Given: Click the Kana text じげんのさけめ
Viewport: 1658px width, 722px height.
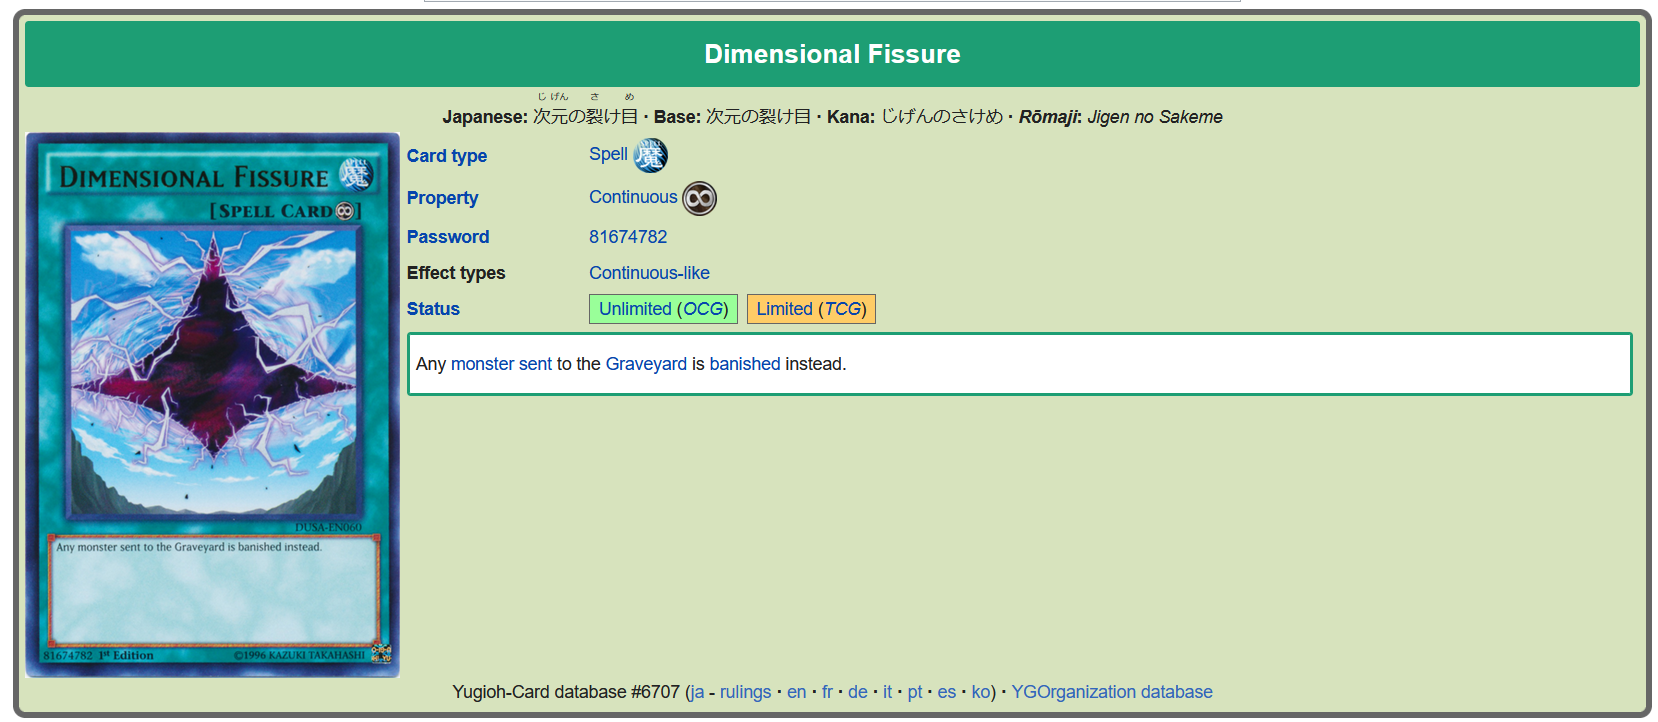Looking at the screenshot, I should pos(942,117).
